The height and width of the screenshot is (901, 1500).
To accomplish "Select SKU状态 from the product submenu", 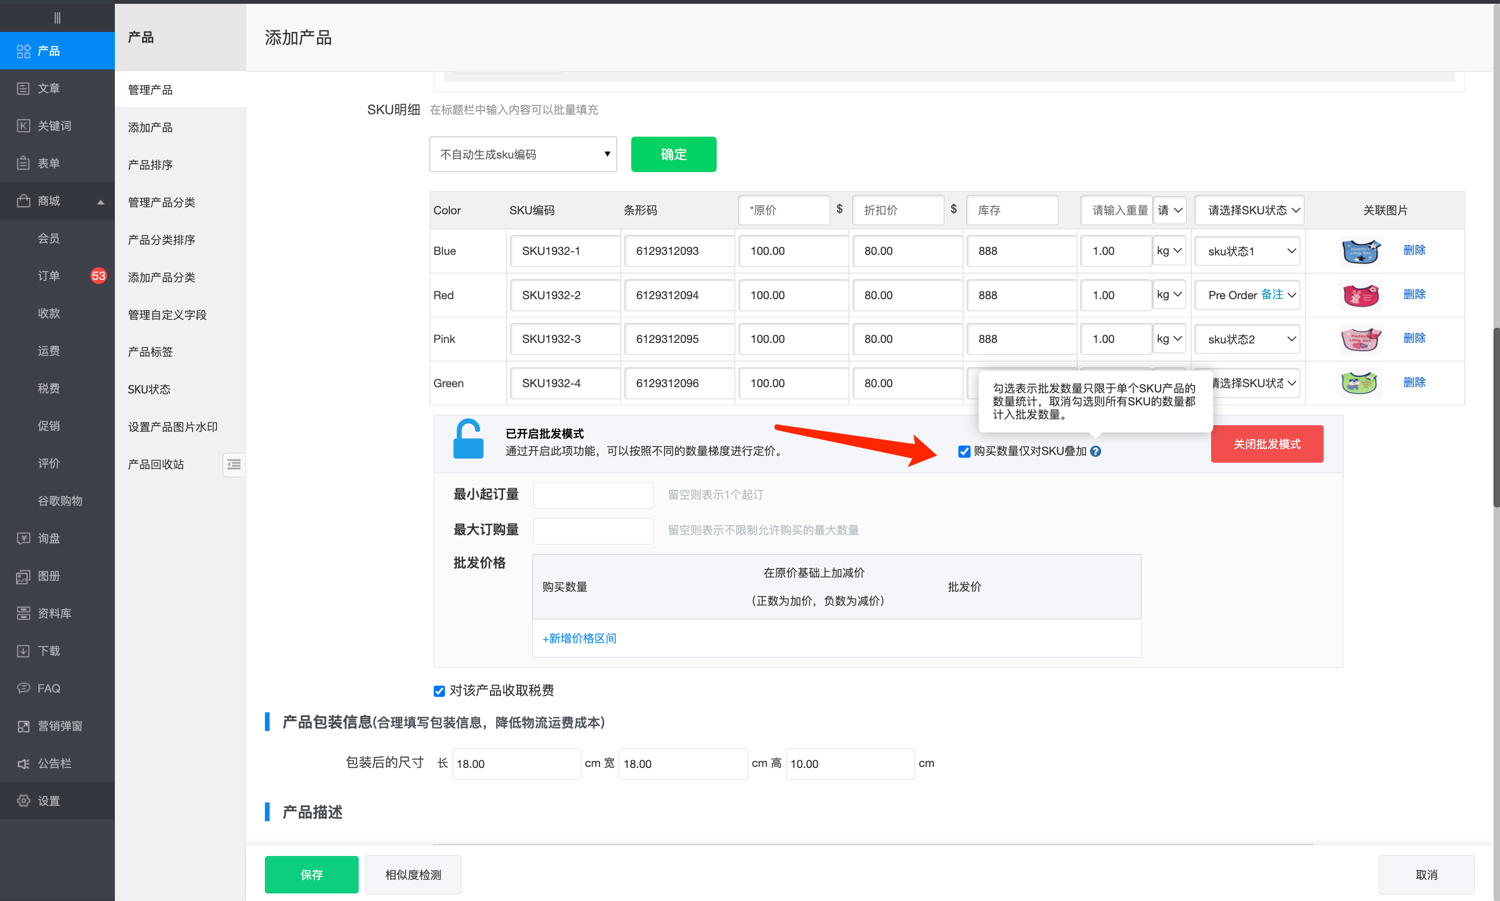I will point(149,389).
